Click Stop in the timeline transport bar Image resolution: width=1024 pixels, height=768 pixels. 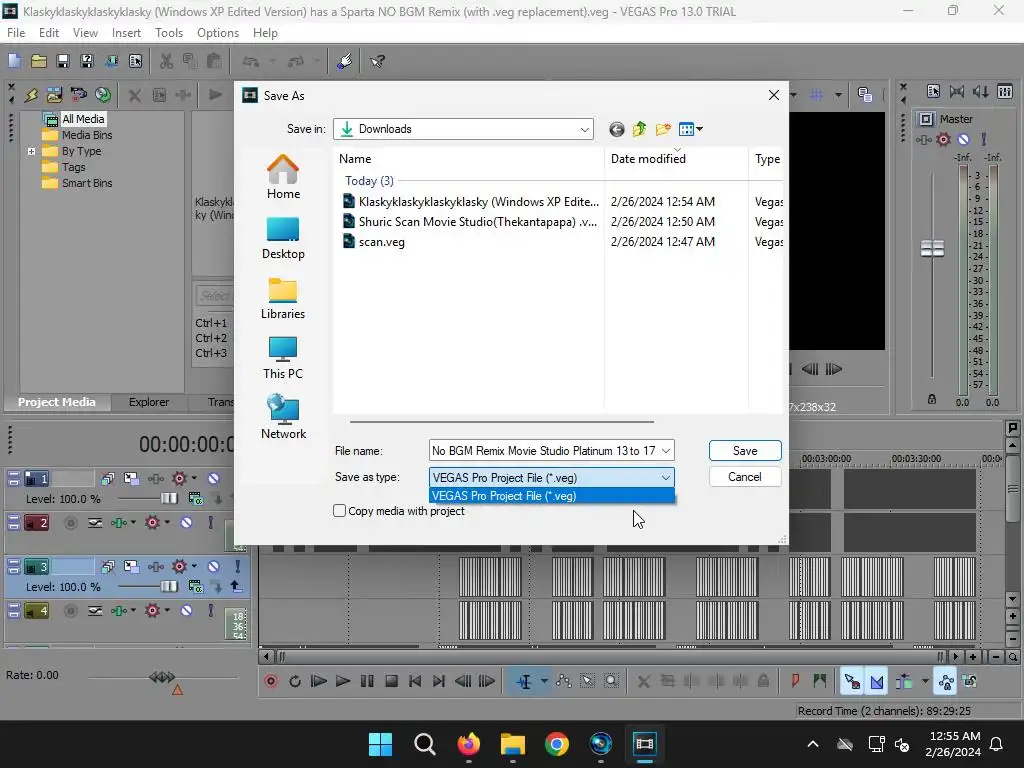point(391,681)
